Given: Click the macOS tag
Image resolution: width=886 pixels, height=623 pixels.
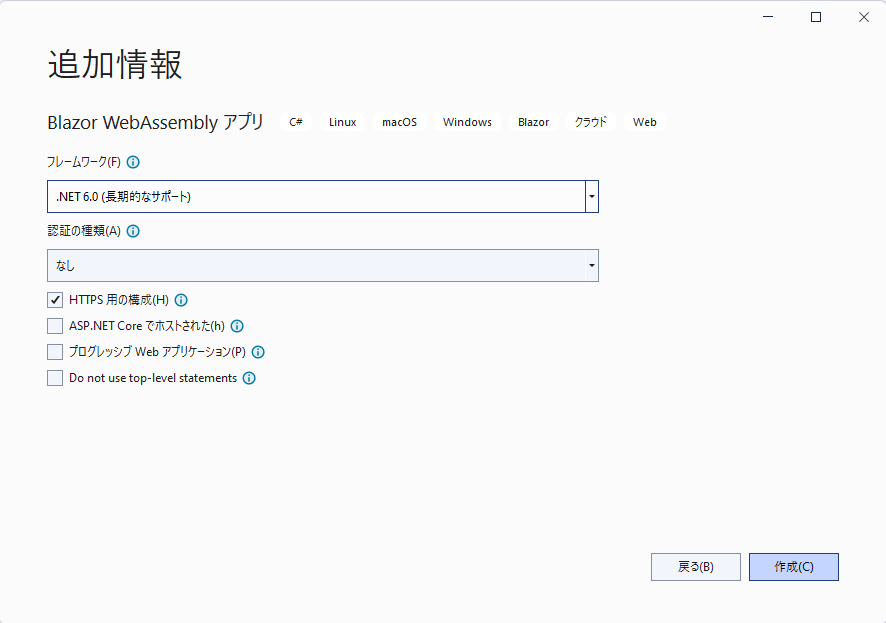Looking at the screenshot, I should pos(399,122).
